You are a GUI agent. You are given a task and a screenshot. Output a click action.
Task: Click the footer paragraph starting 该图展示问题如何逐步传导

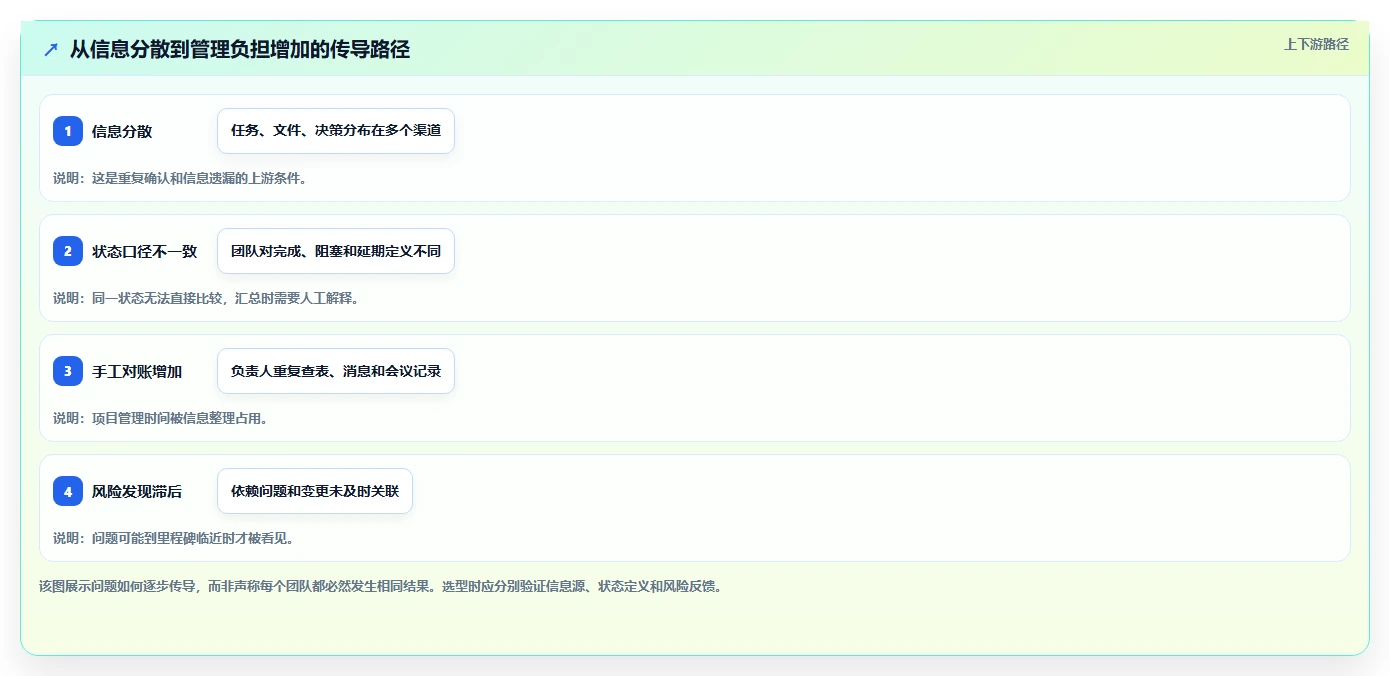pyautogui.click(x=381, y=586)
